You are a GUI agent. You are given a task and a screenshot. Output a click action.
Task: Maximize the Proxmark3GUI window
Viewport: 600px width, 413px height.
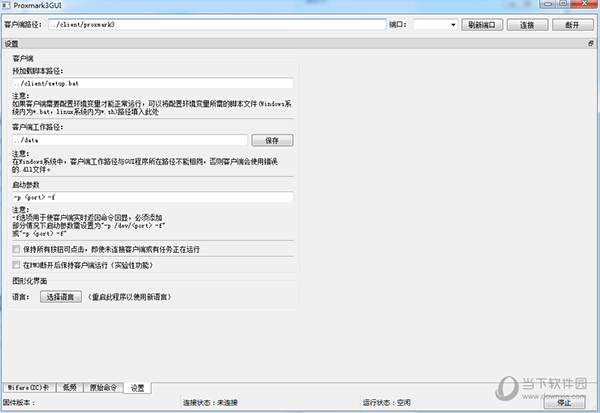[x=563, y=4]
